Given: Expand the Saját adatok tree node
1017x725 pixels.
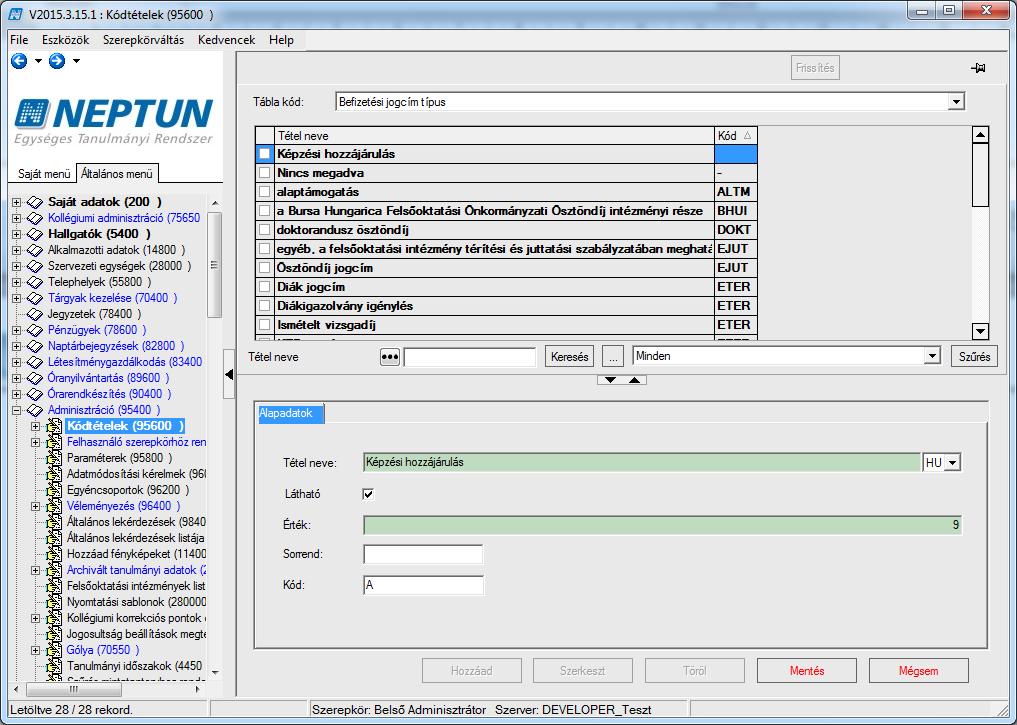Looking at the screenshot, I should 16,202.
